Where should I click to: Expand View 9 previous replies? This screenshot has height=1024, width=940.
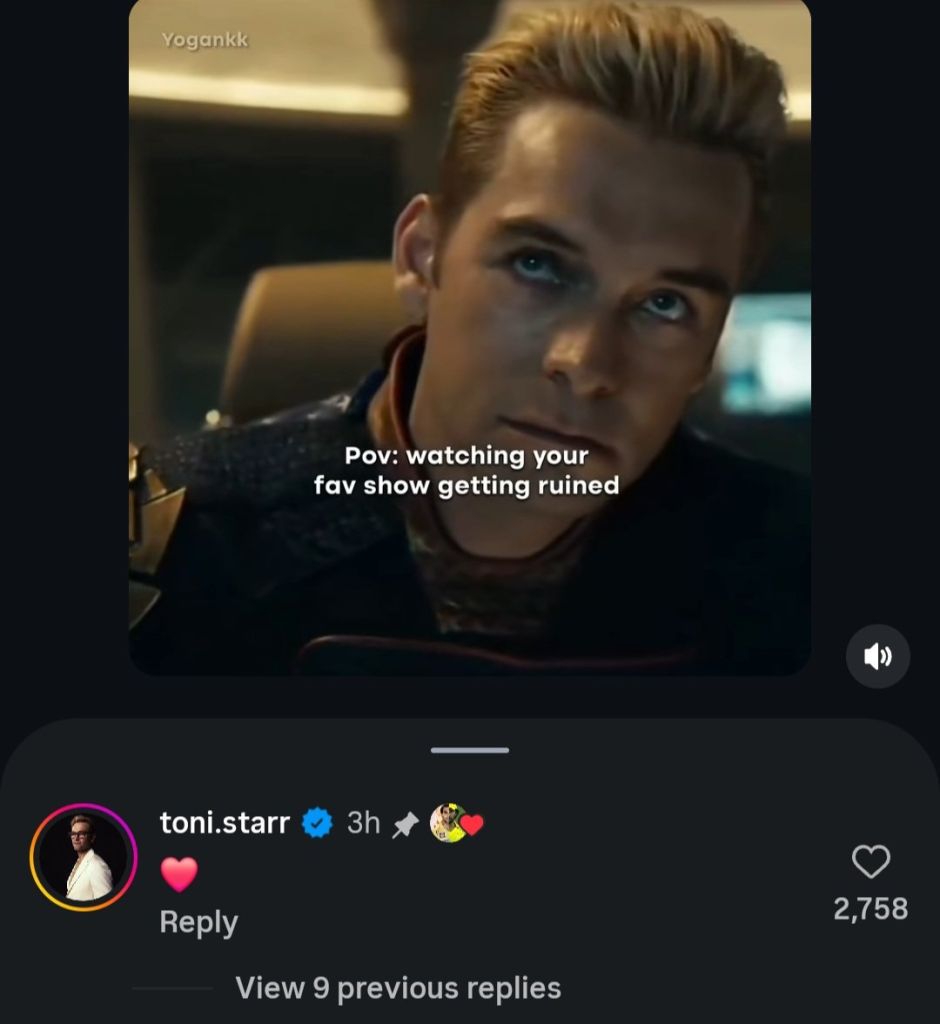pyautogui.click(x=398, y=988)
